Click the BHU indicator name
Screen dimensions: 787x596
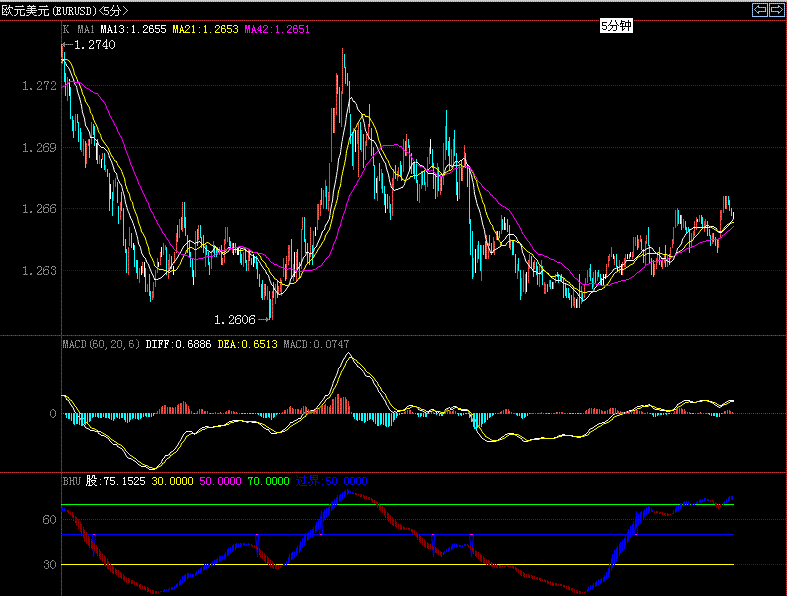(x=71, y=481)
